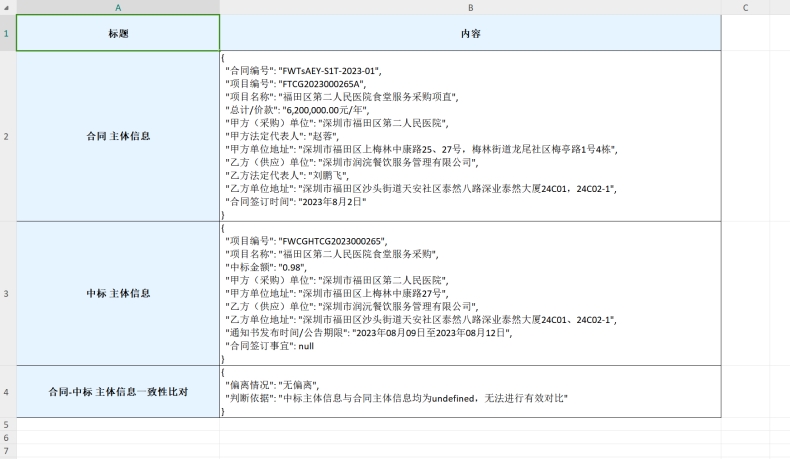
Task: Click the select-all corner of the sheet
Action: point(7,7)
